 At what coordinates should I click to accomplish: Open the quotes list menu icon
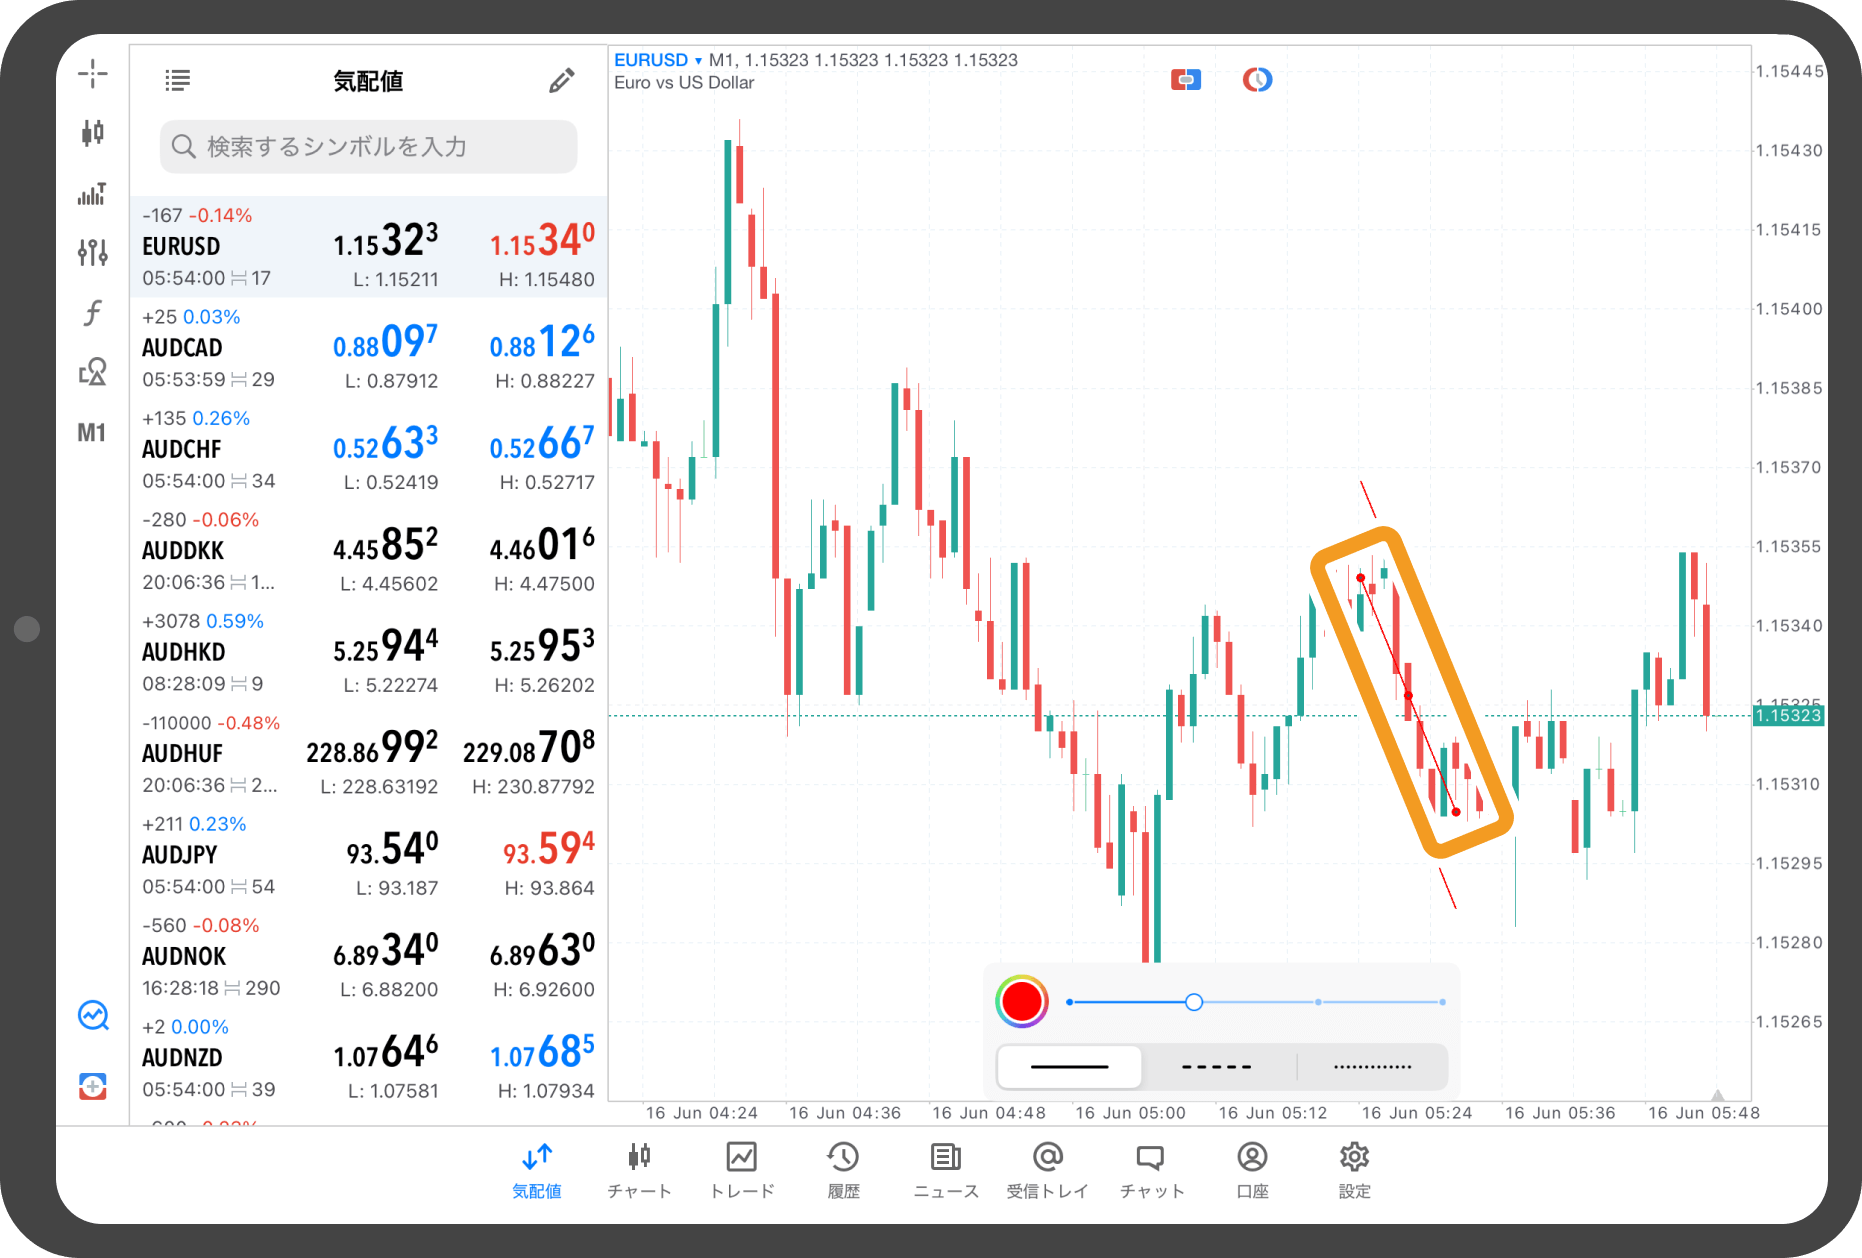click(x=178, y=81)
